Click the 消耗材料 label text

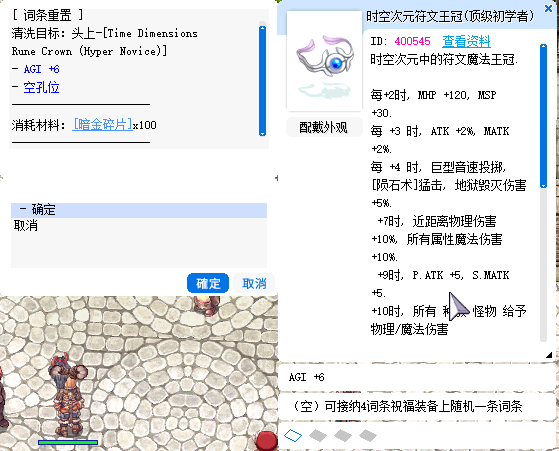coord(35,125)
